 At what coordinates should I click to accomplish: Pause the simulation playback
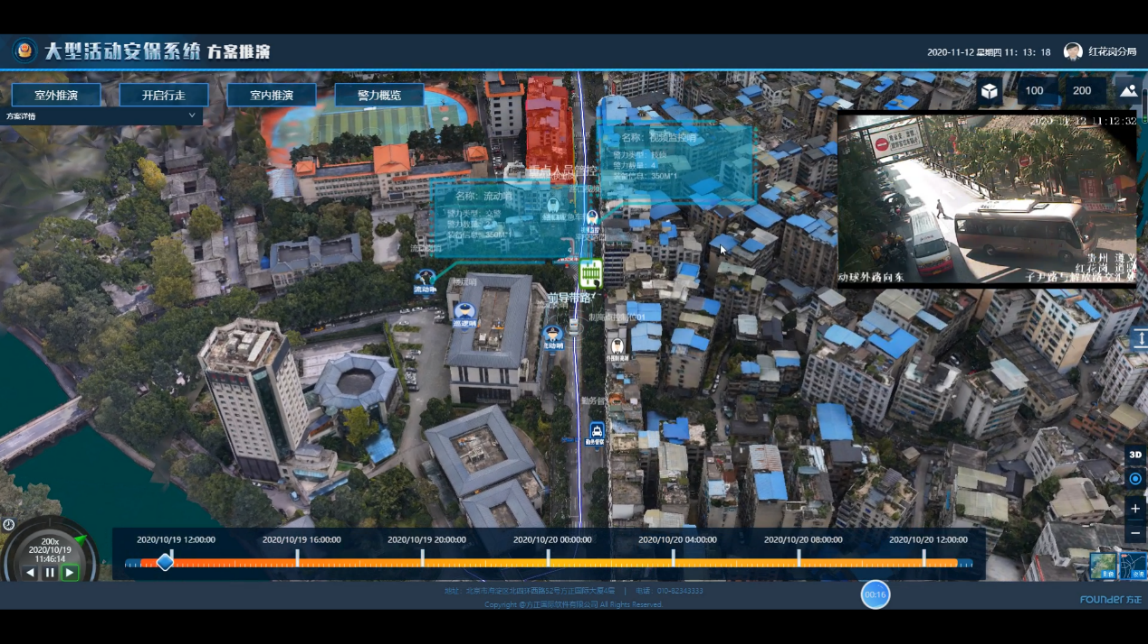[49, 573]
